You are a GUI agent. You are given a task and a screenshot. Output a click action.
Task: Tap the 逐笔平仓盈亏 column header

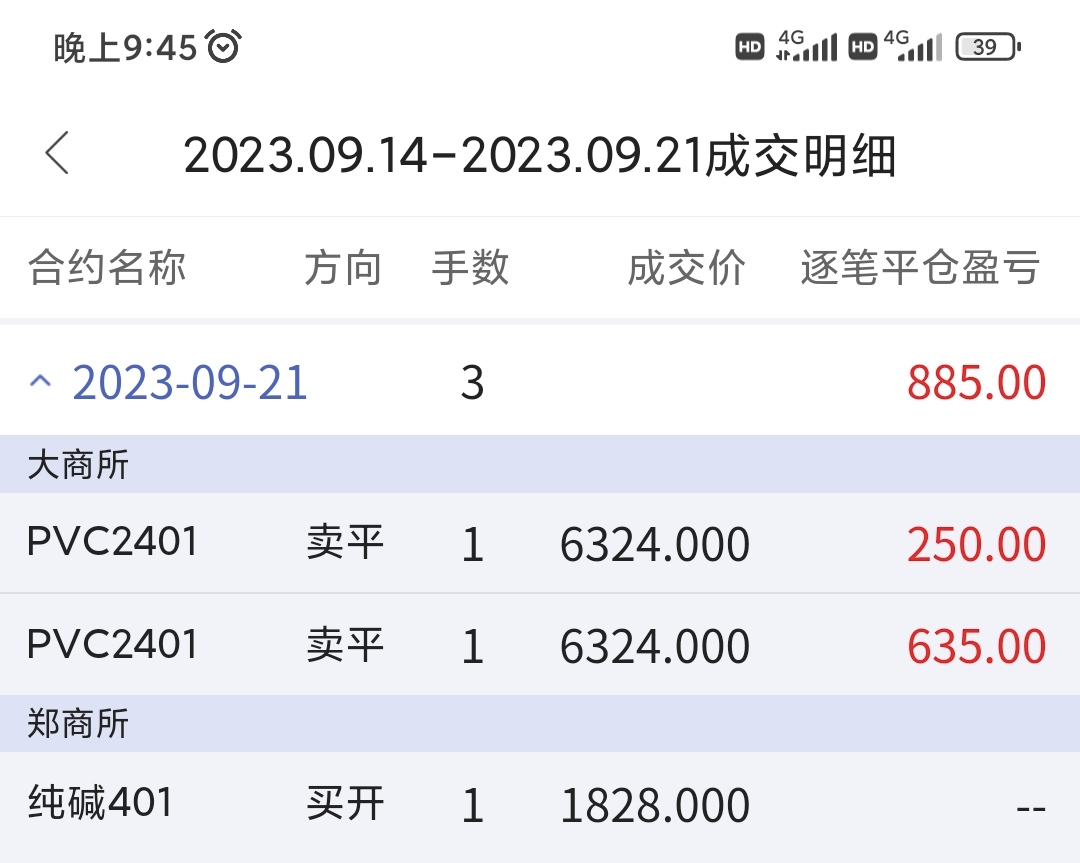click(x=920, y=268)
